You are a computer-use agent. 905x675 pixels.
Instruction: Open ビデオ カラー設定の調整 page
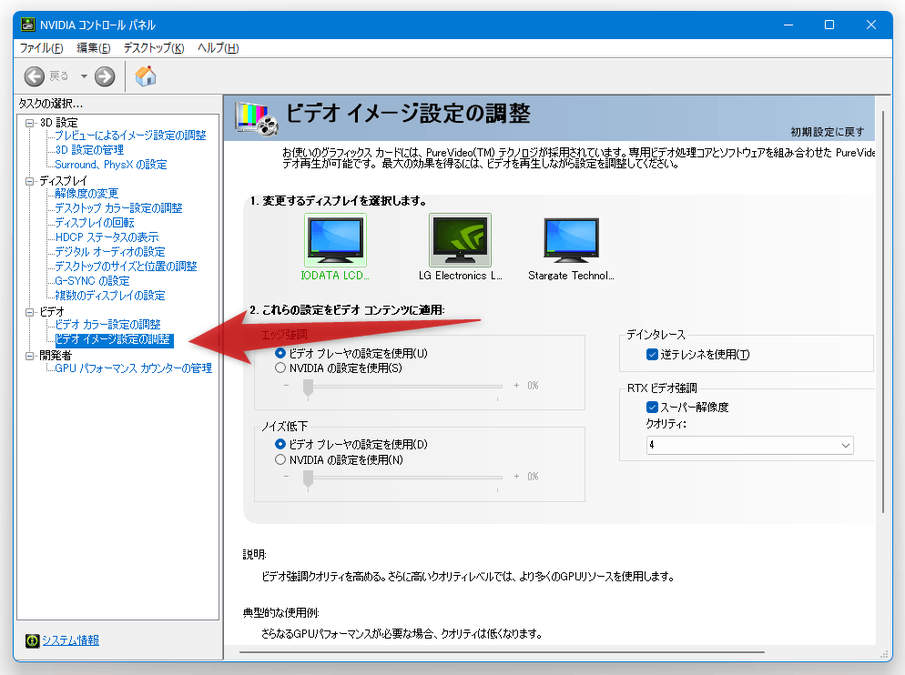107,324
